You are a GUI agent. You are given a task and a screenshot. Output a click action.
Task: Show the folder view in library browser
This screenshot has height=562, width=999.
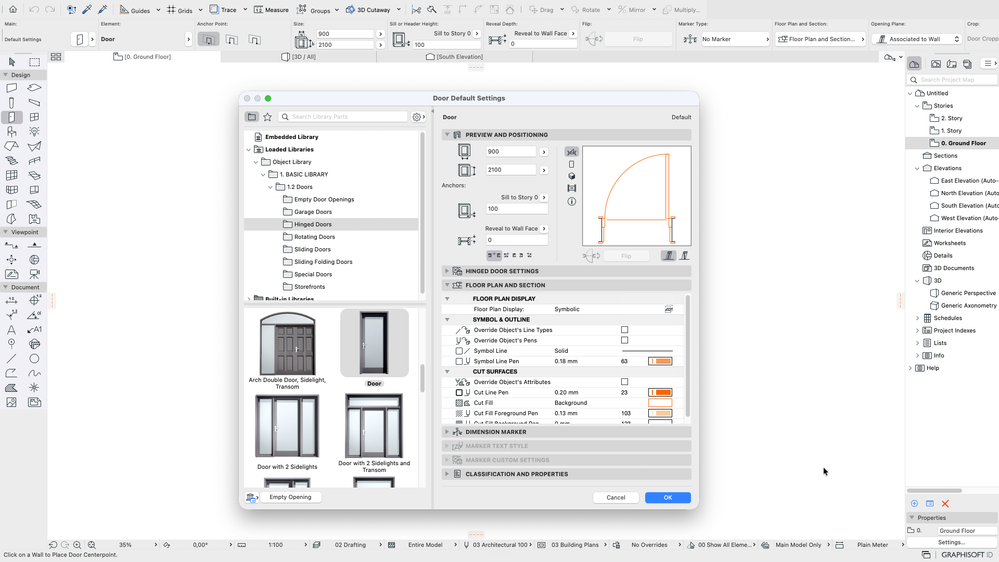click(252, 117)
